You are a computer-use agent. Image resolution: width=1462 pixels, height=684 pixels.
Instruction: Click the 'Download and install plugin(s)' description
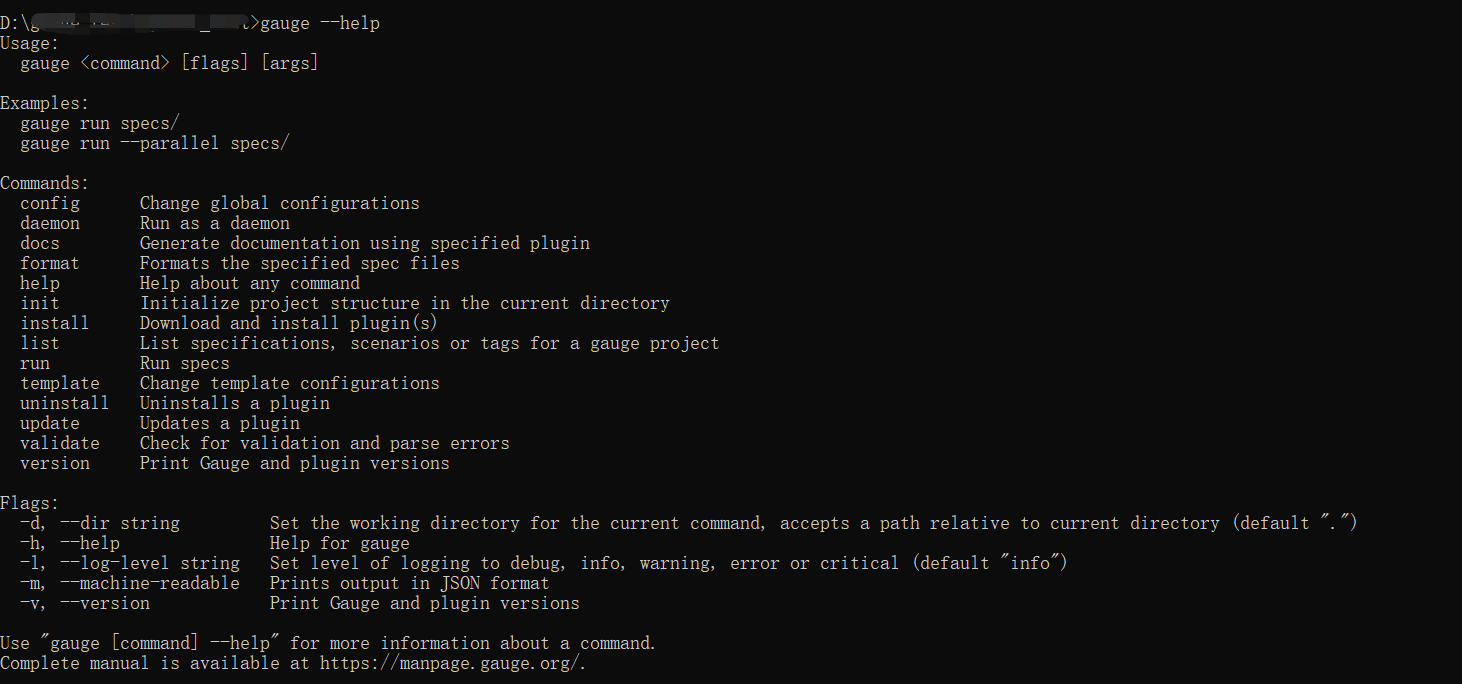click(289, 323)
